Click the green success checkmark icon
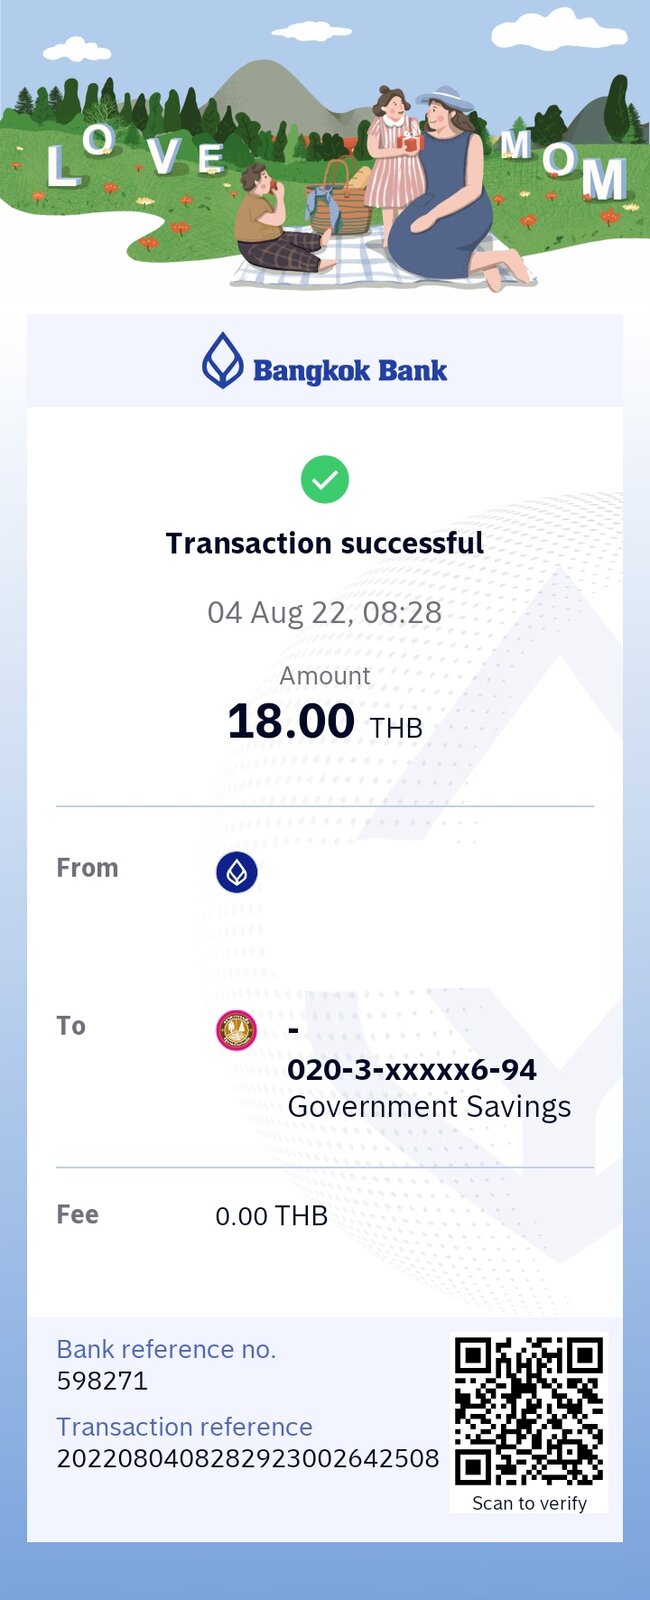 (x=325, y=479)
